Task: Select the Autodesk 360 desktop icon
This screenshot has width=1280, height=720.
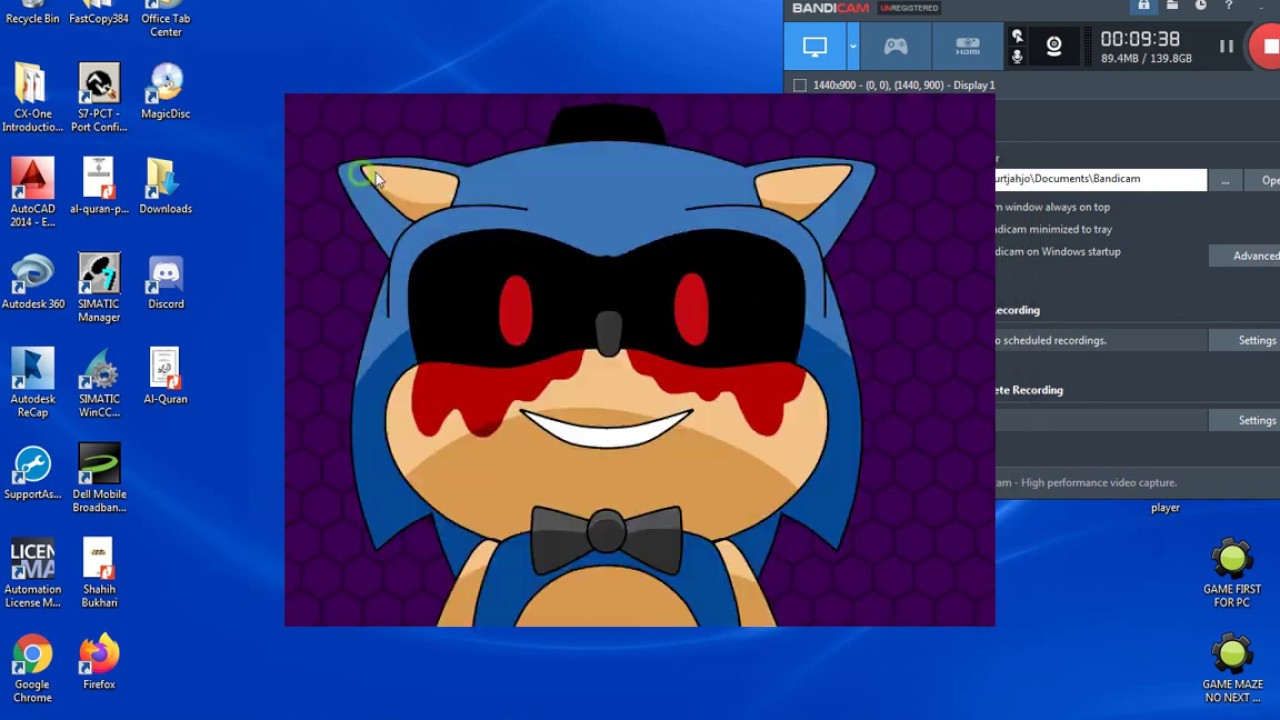Action: [32, 281]
